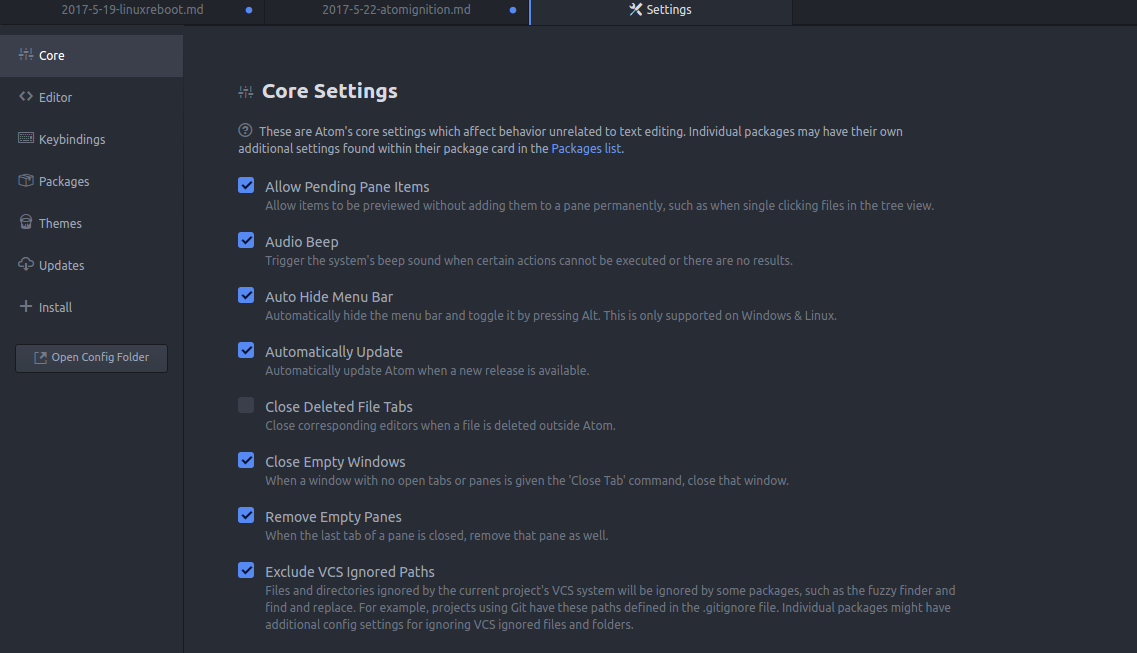This screenshot has height=653, width=1137.
Task: Click the Automatically Update label
Action: pos(334,352)
